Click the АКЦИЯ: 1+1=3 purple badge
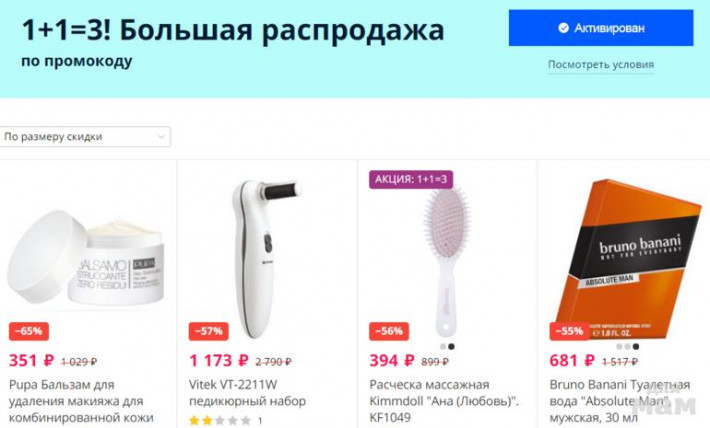The height and width of the screenshot is (428, 710). coord(411,179)
